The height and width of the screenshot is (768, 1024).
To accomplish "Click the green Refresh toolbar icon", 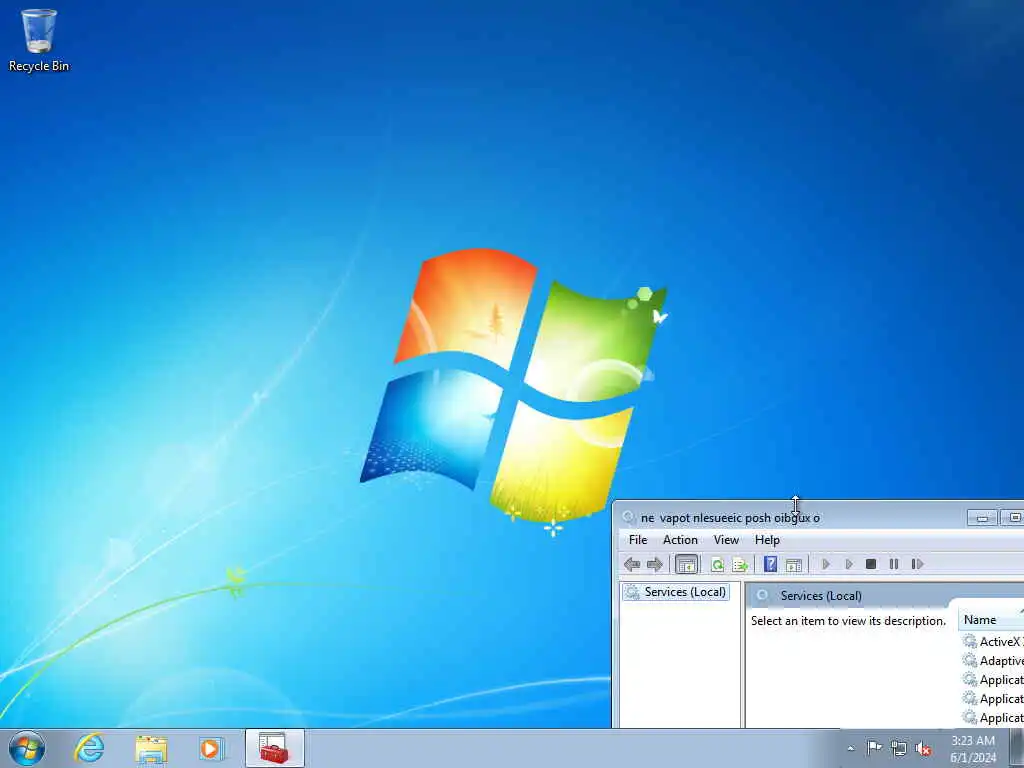I will point(717,564).
